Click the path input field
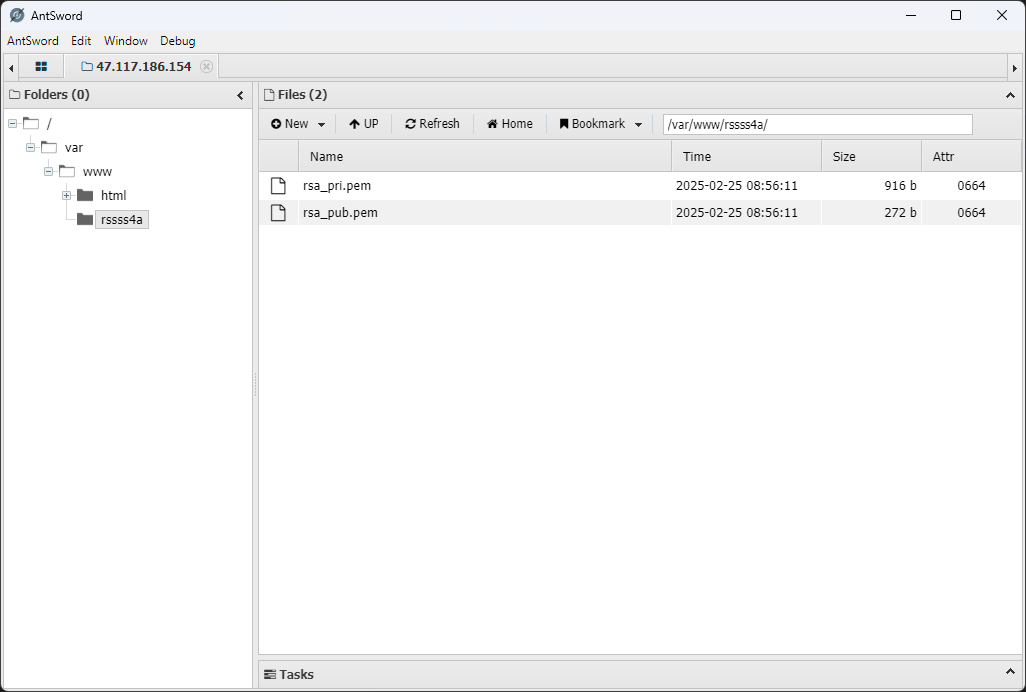The height and width of the screenshot is (692, 1026). (x=817, y=124)
